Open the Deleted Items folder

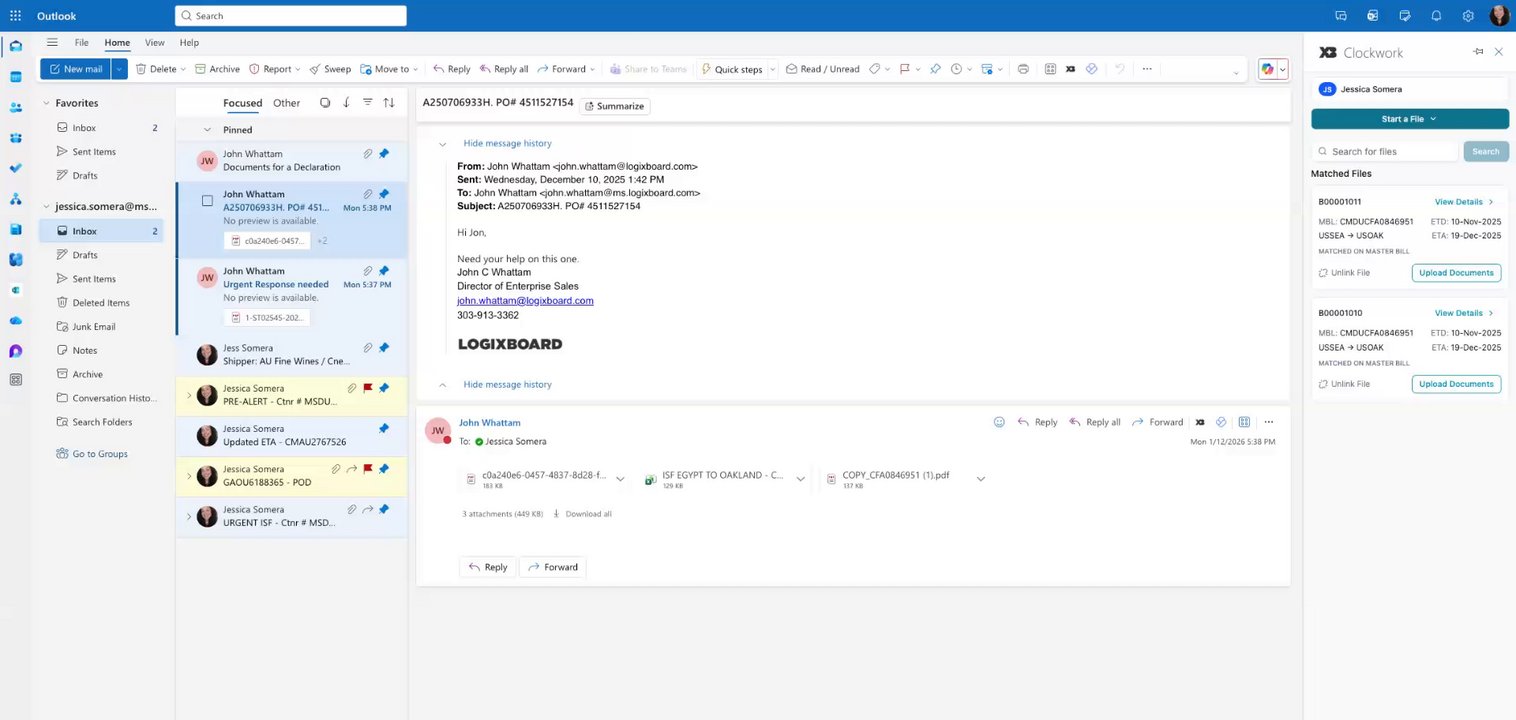click(x=101, y=303)
